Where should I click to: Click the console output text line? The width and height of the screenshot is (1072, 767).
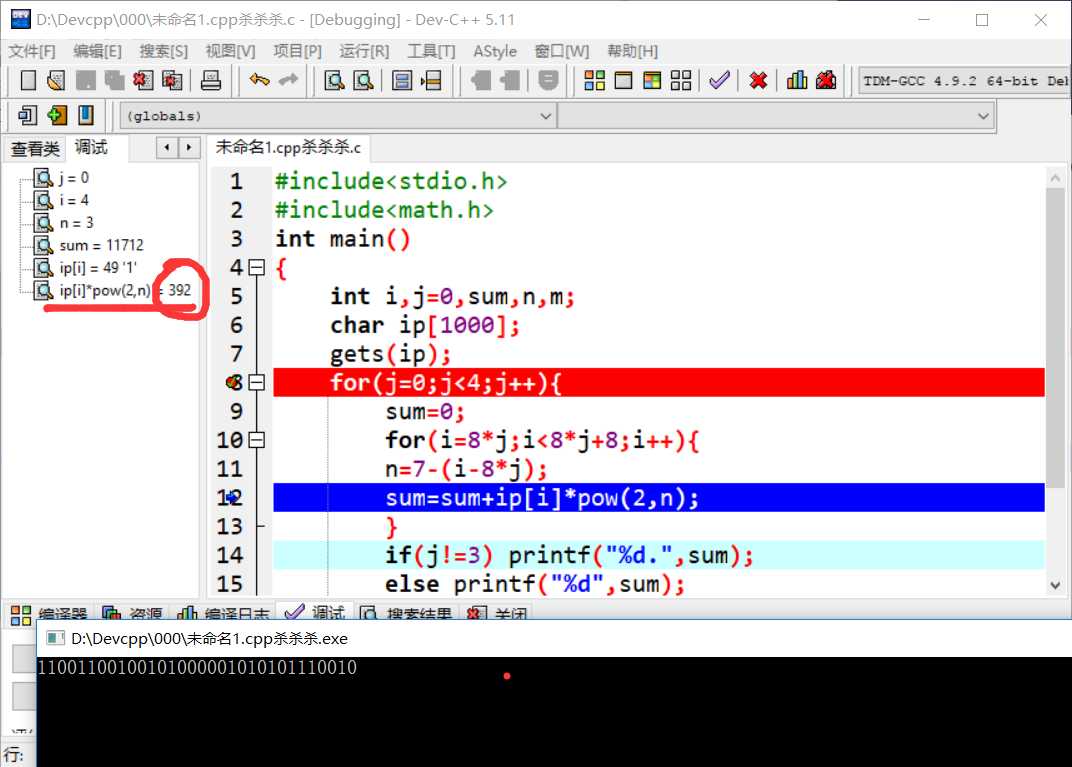[197, 668]
